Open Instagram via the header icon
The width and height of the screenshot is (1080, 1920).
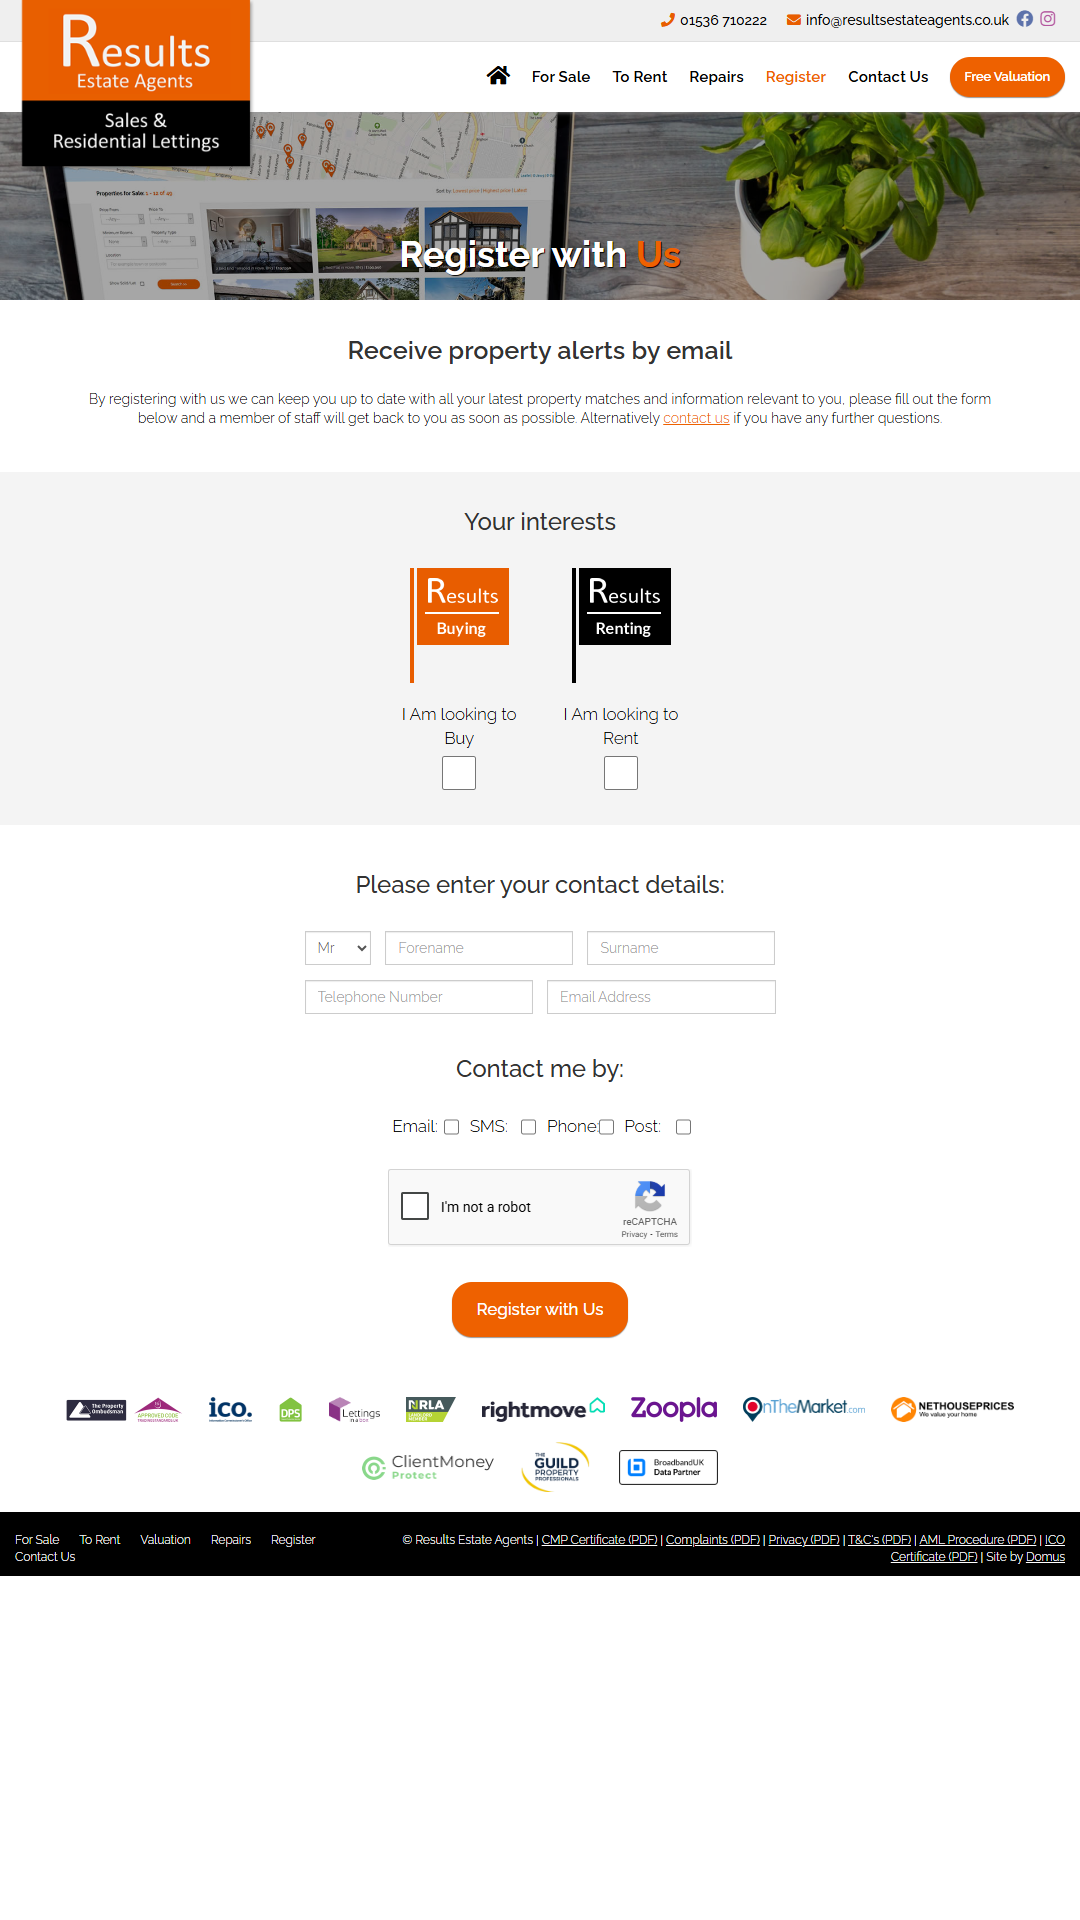click(x=1048, y=19)
